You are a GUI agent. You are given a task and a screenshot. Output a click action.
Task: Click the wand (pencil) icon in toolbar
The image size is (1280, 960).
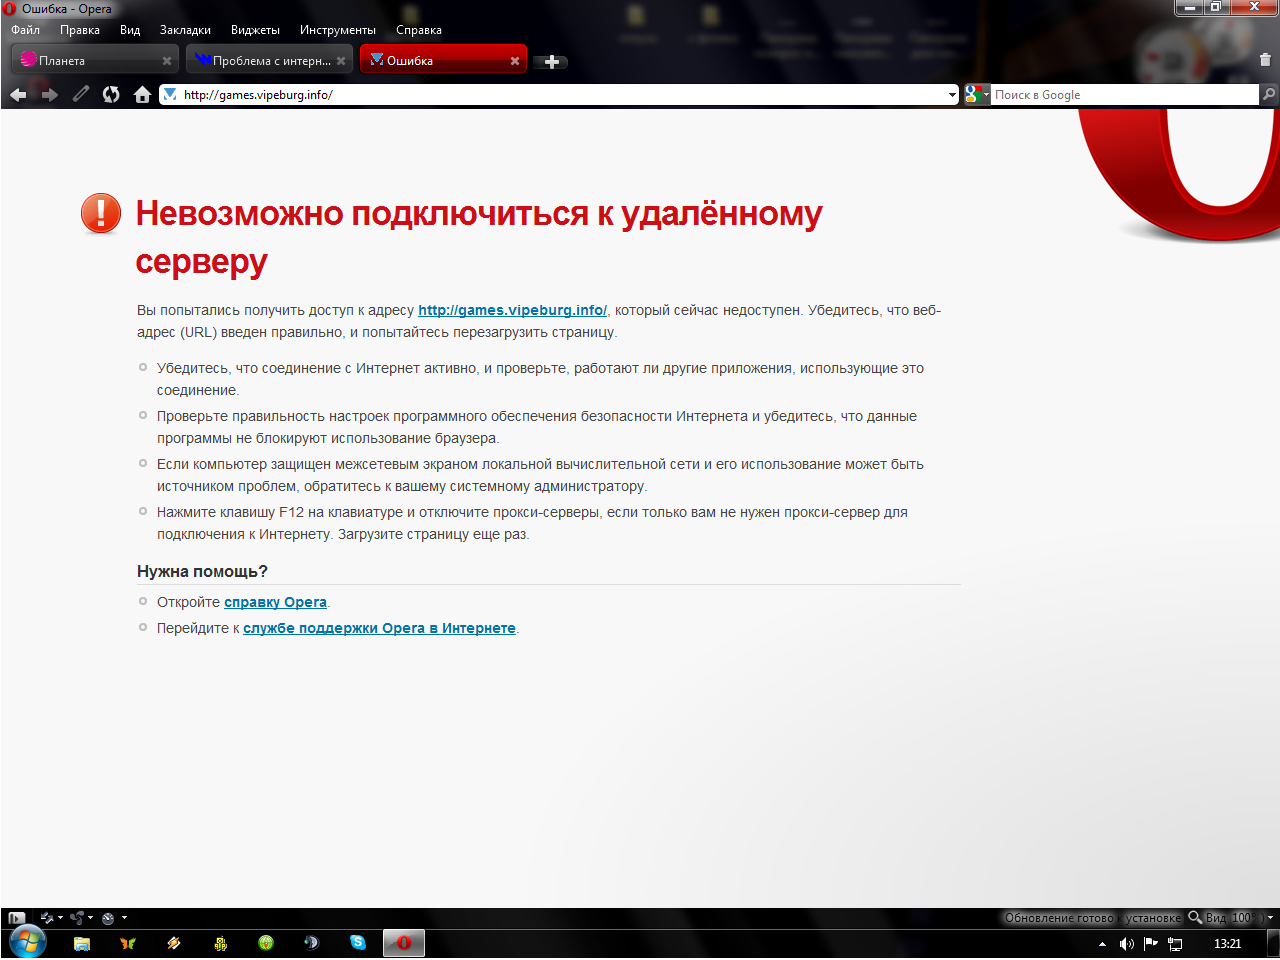tap(81, 94)
